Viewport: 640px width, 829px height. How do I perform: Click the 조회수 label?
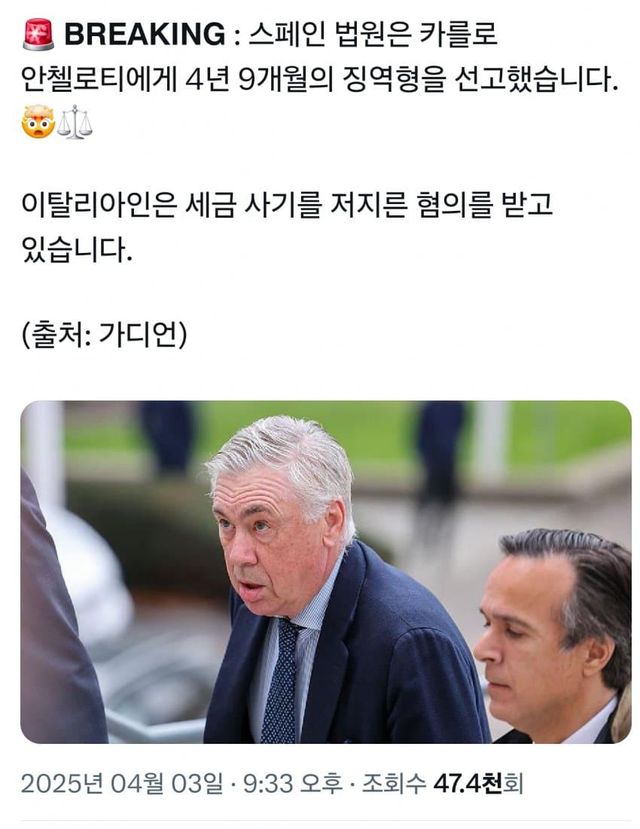click(394, 783)
